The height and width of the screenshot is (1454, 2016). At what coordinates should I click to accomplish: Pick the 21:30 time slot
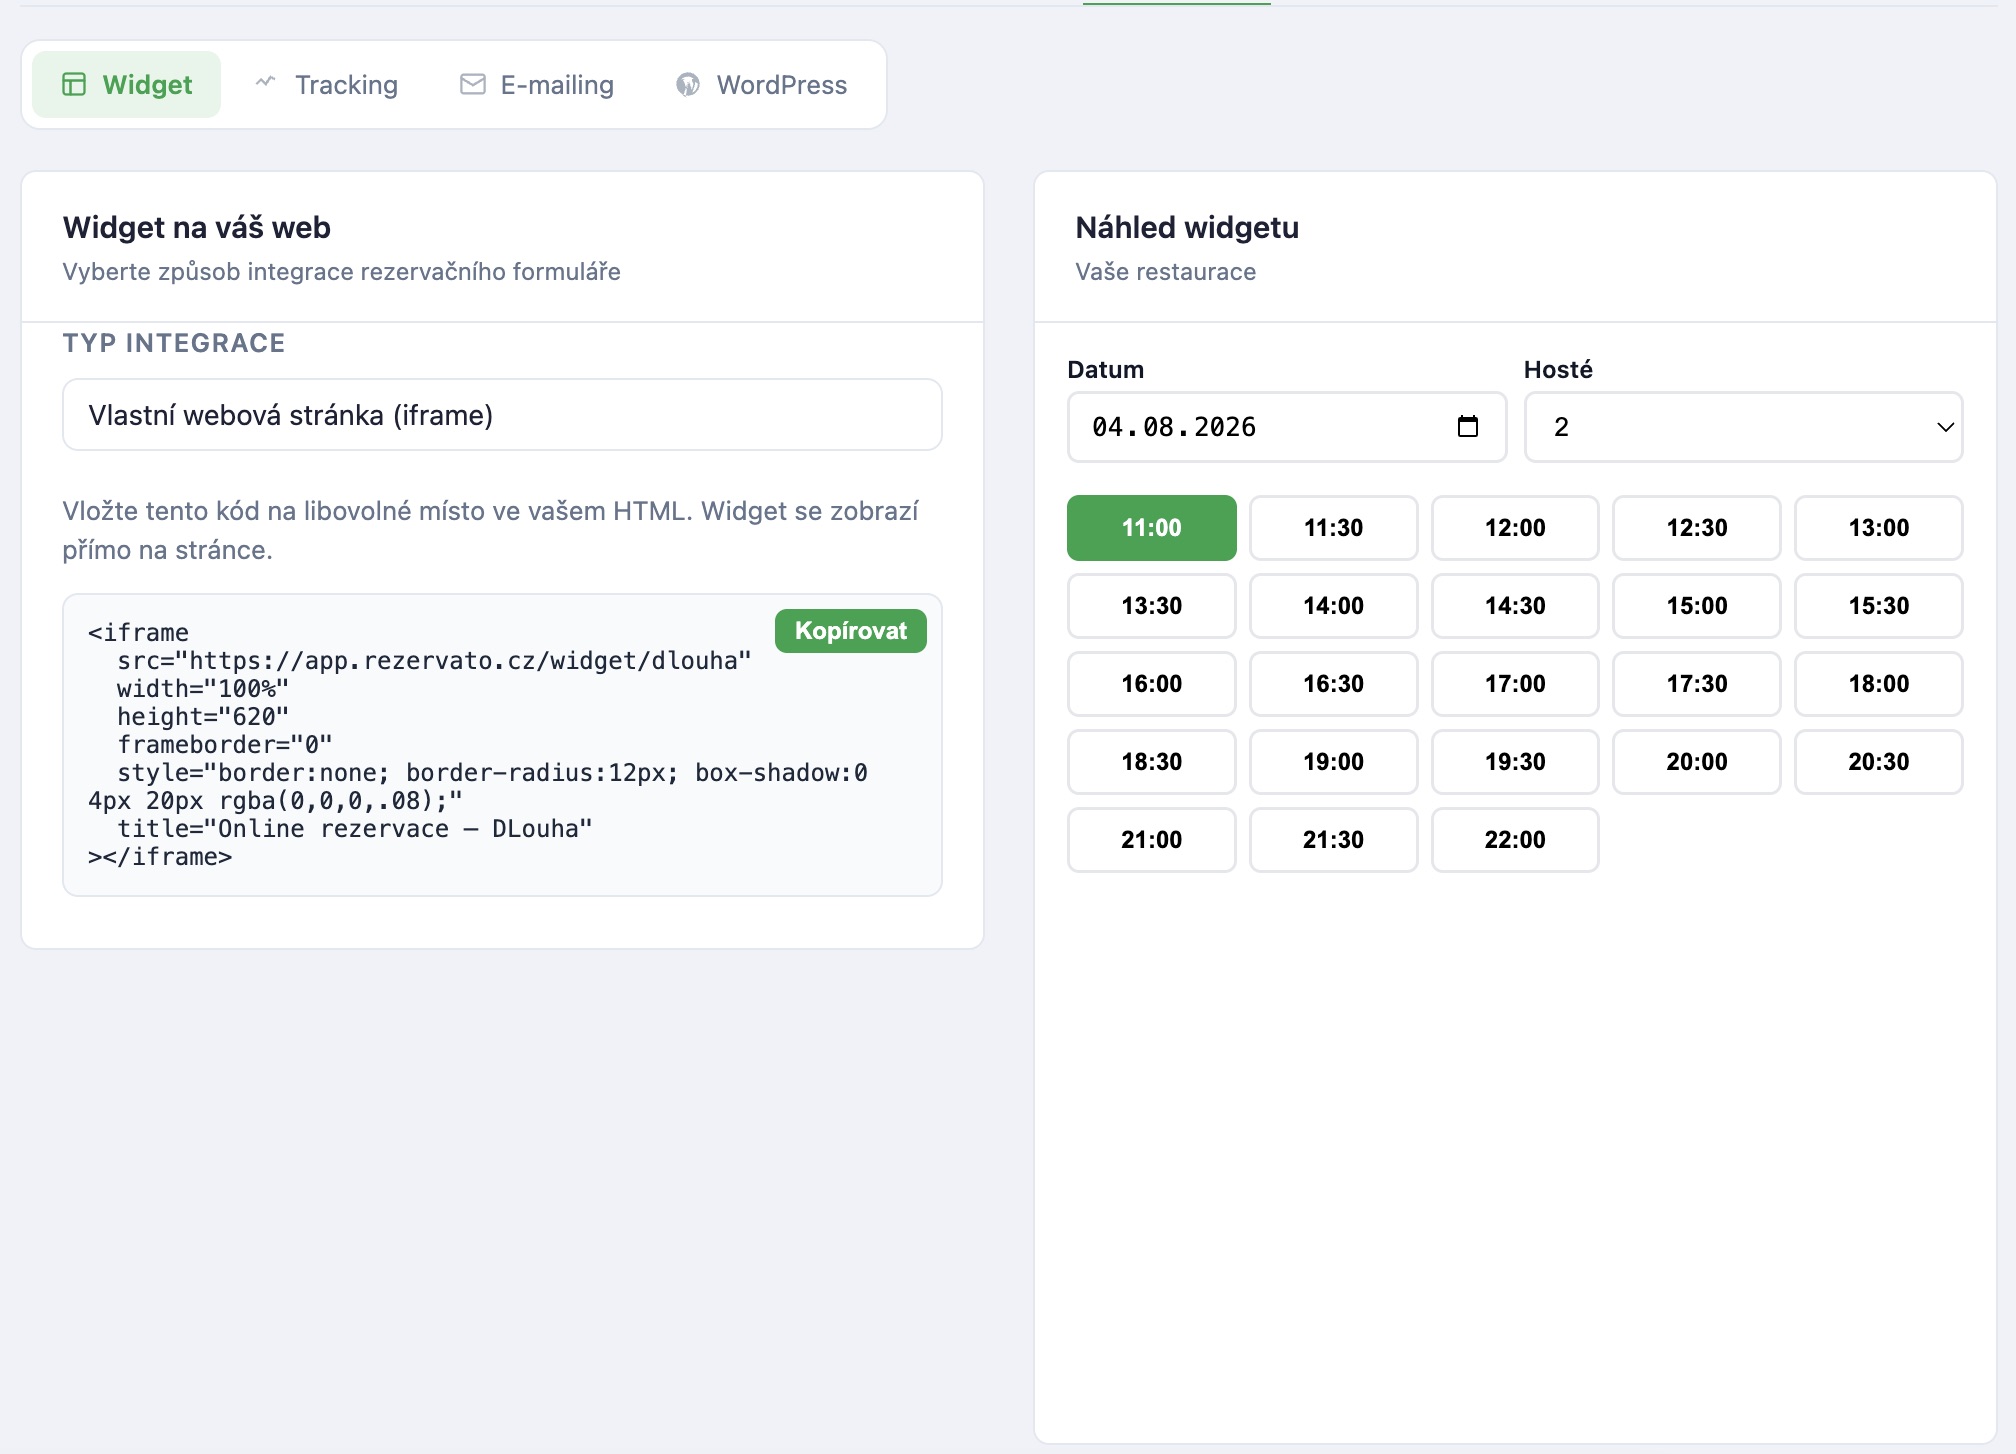(1333, 840)
